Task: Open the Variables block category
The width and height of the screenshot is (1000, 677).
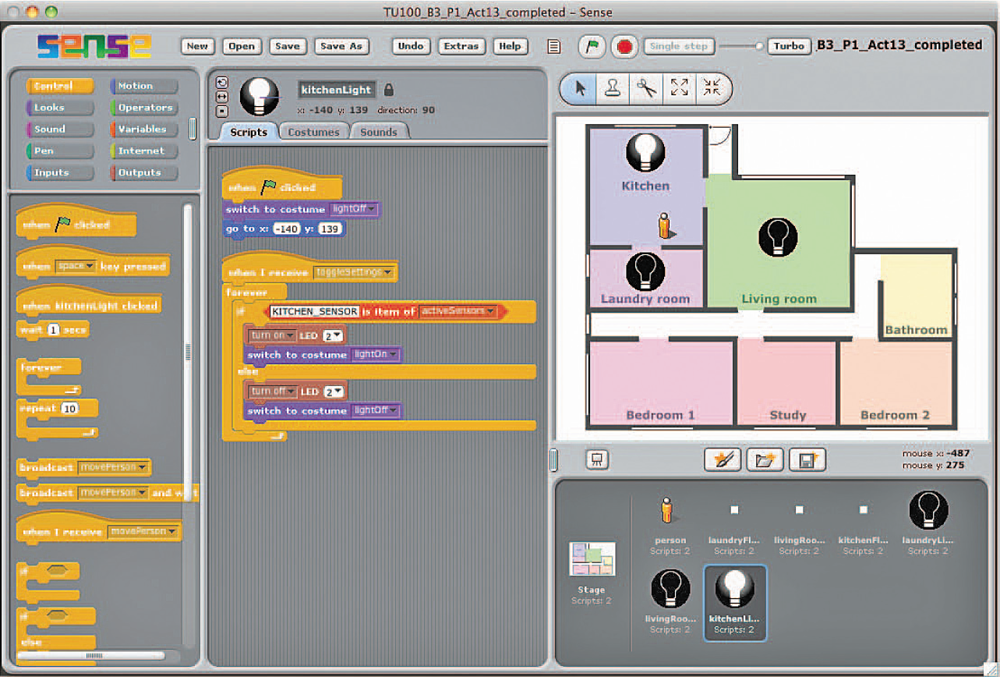Action: click(x=142, y=129)
